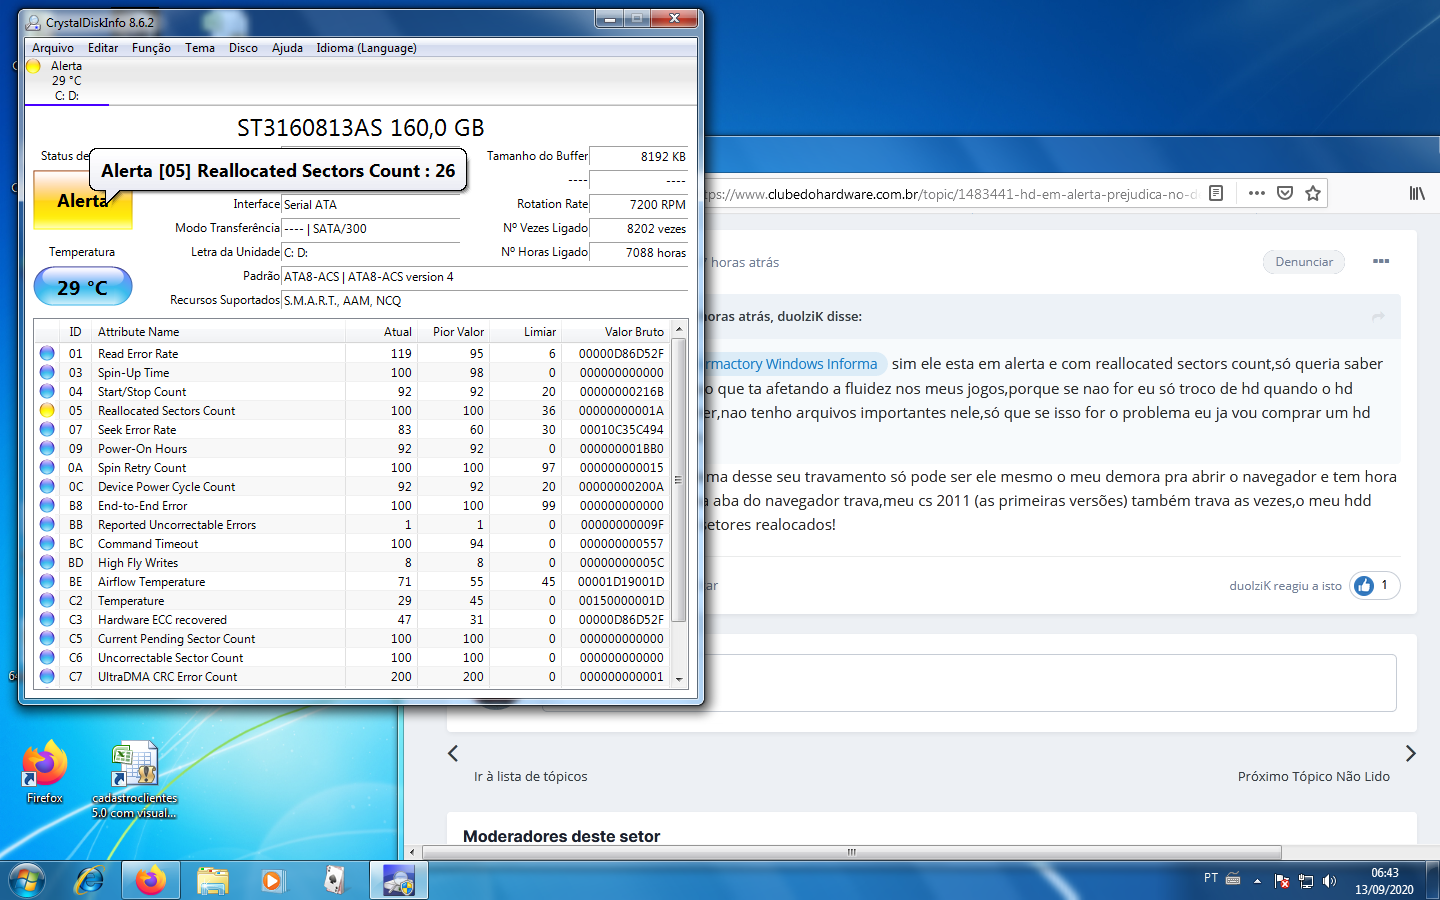Open page actions menu in address bar
Screen dimensions: 1440x900
coord(1257,193)
